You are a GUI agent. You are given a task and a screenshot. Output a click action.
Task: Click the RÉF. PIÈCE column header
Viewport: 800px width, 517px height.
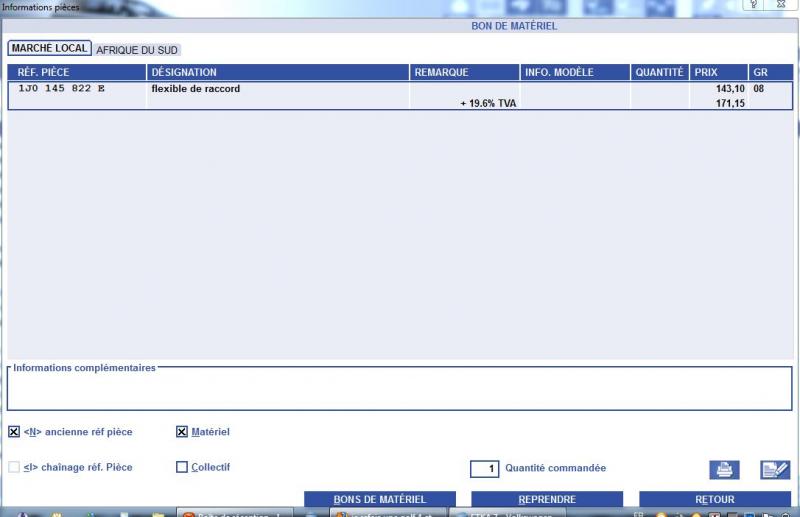coord(77,72)
